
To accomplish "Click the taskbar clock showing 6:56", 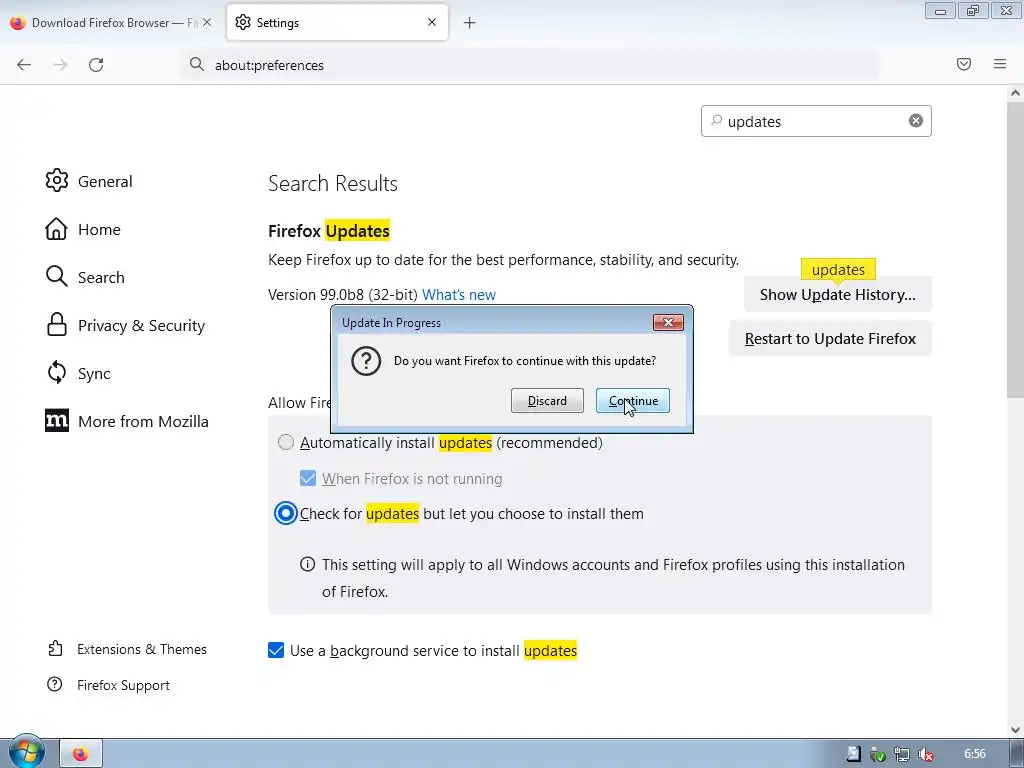I will click(x=975, y=754).
